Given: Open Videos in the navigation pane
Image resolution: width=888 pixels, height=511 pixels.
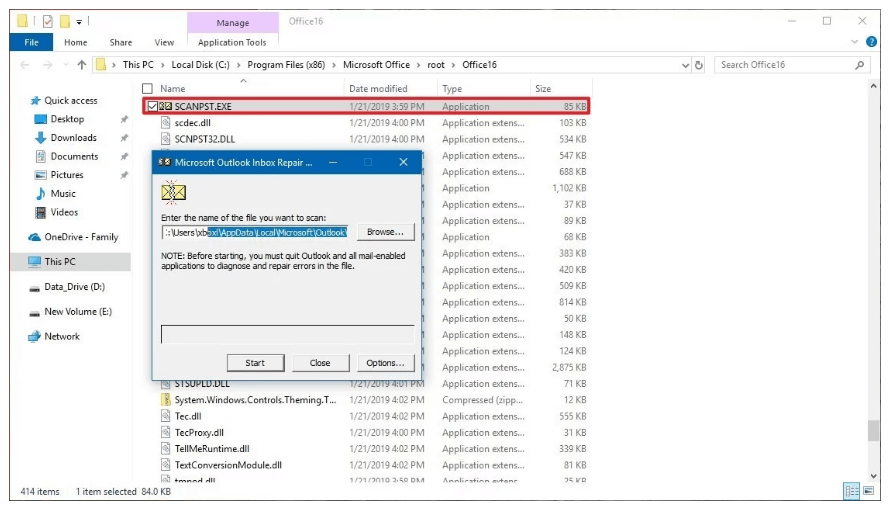Looking at the screenshot, I should click(64, 213).
